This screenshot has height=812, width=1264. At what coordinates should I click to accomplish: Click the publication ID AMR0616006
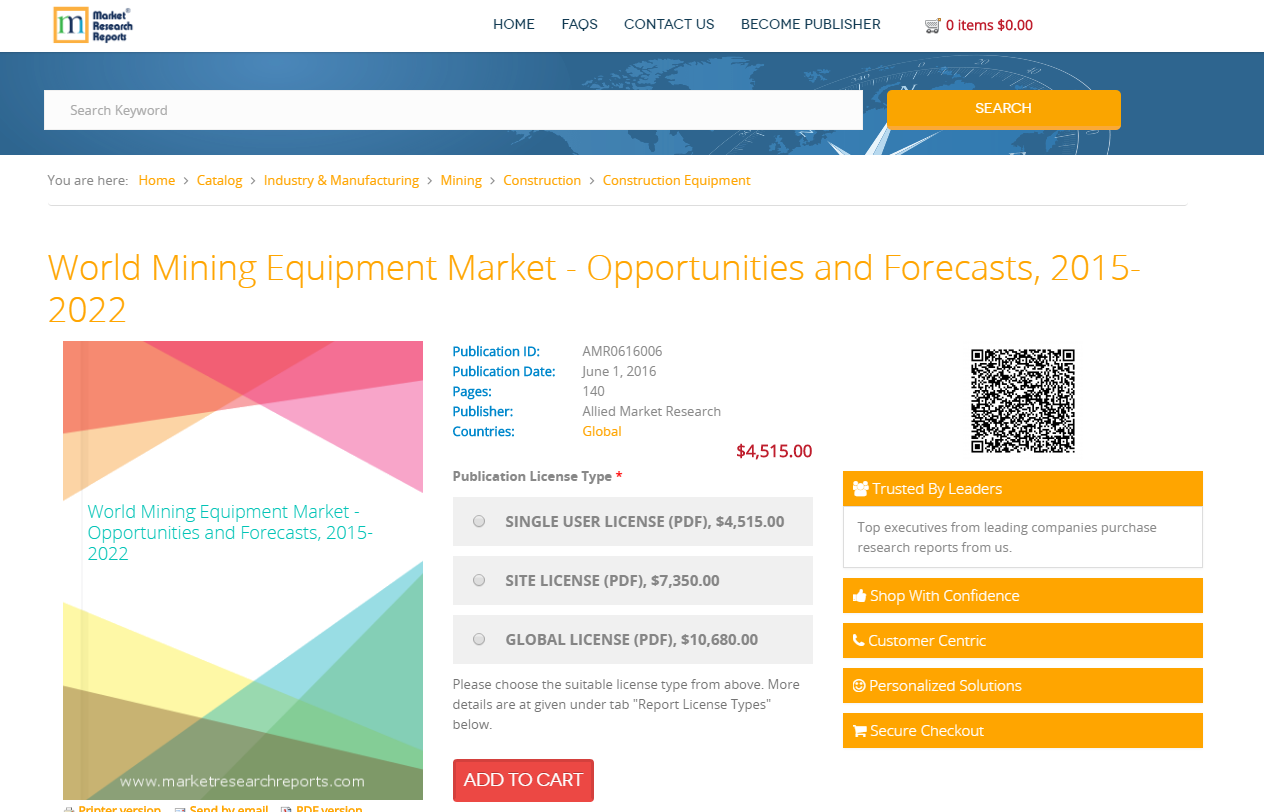(622, 352)
